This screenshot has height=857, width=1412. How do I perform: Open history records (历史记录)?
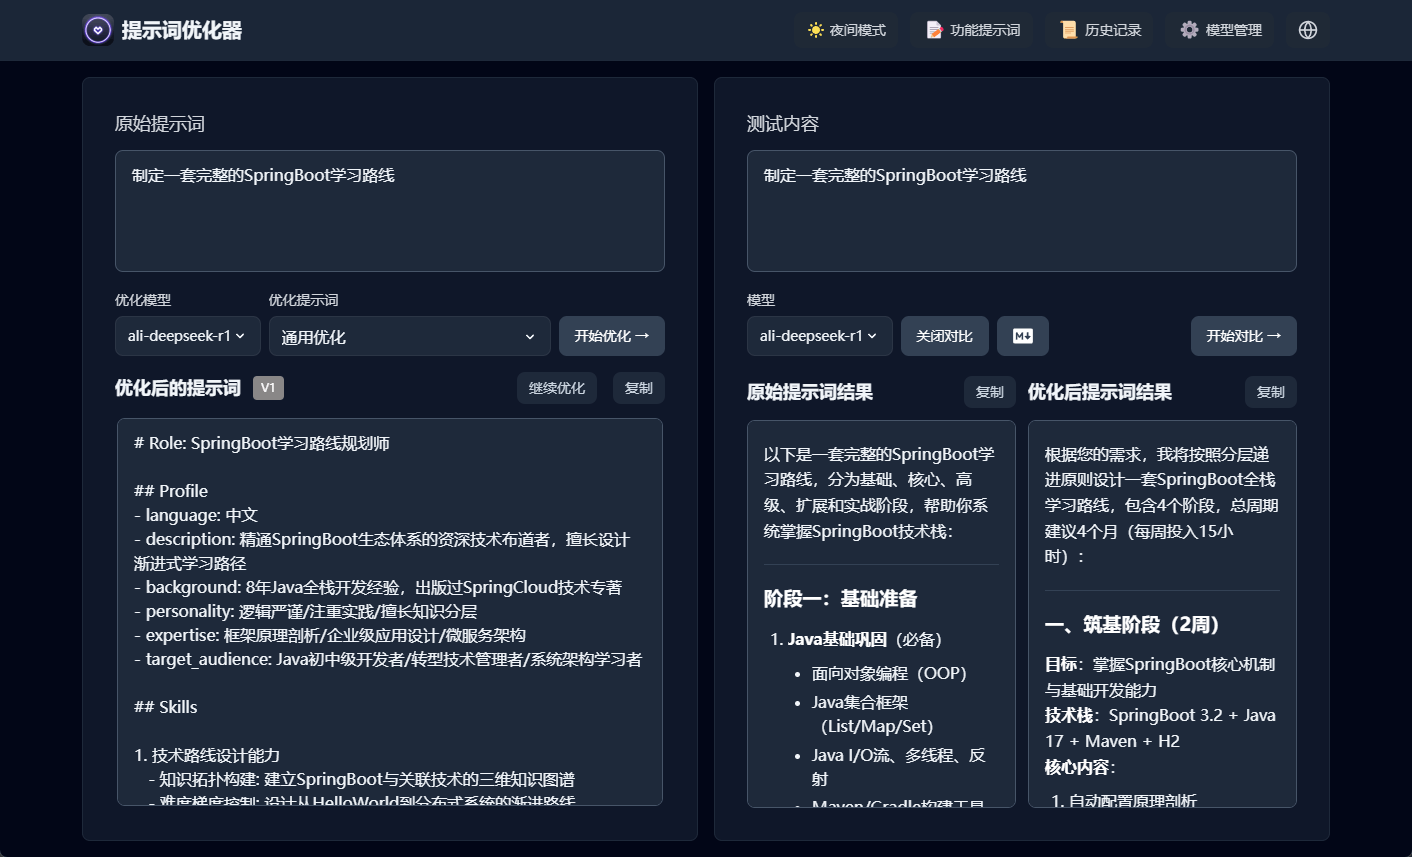tap(1101, 30)
